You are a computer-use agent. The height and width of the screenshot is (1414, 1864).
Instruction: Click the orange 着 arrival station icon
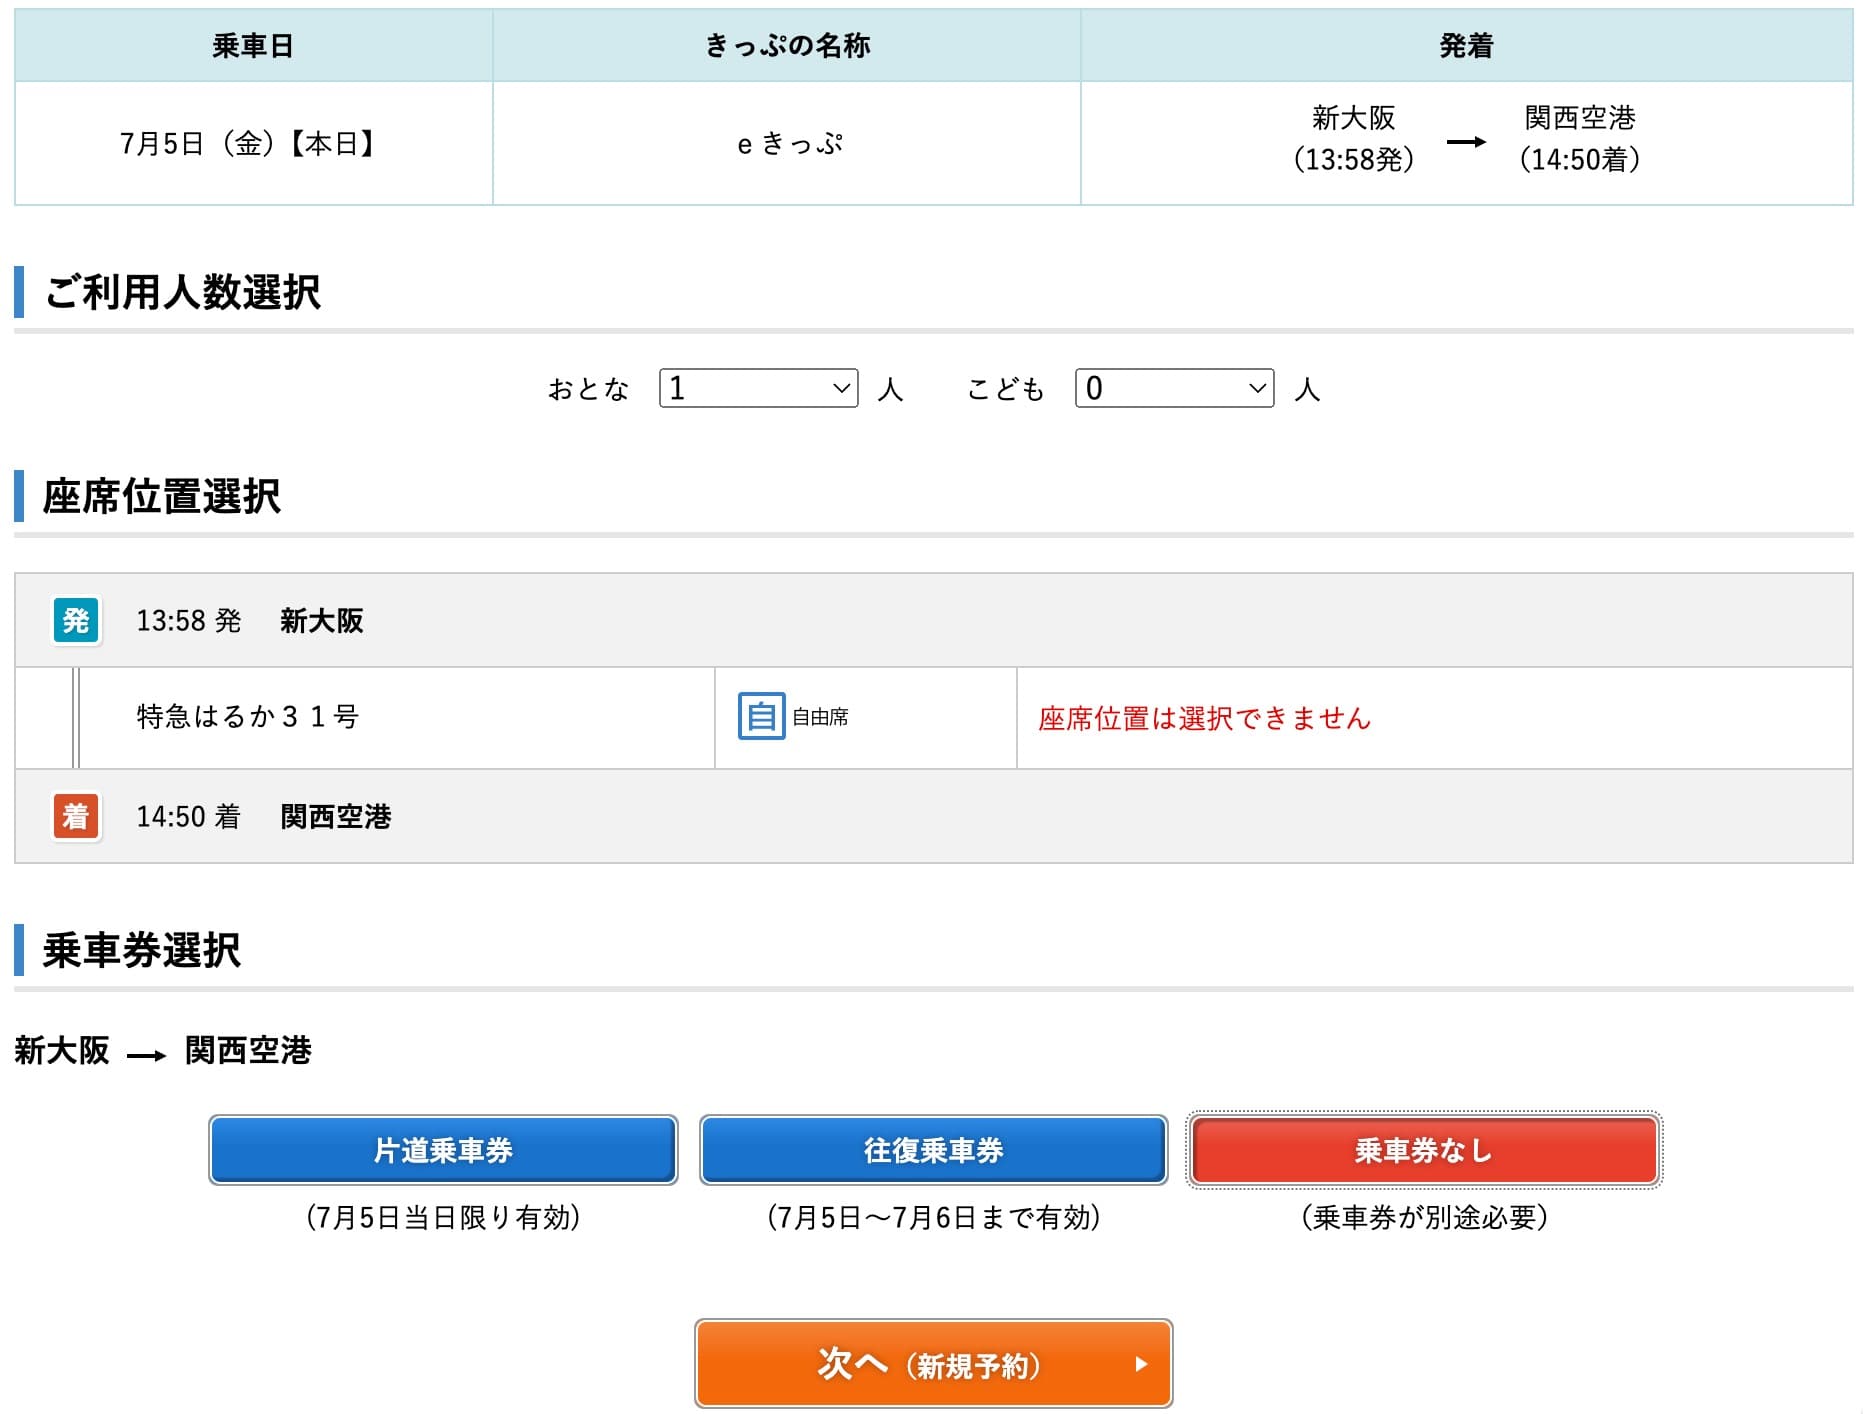pos(76,816)
